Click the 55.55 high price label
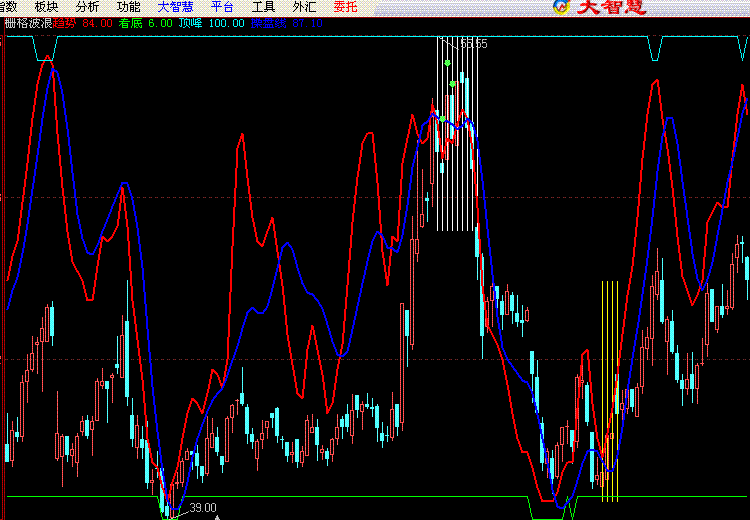Image resolution: width=750 pixels, height=520 pixels. [x=474, y=44]
